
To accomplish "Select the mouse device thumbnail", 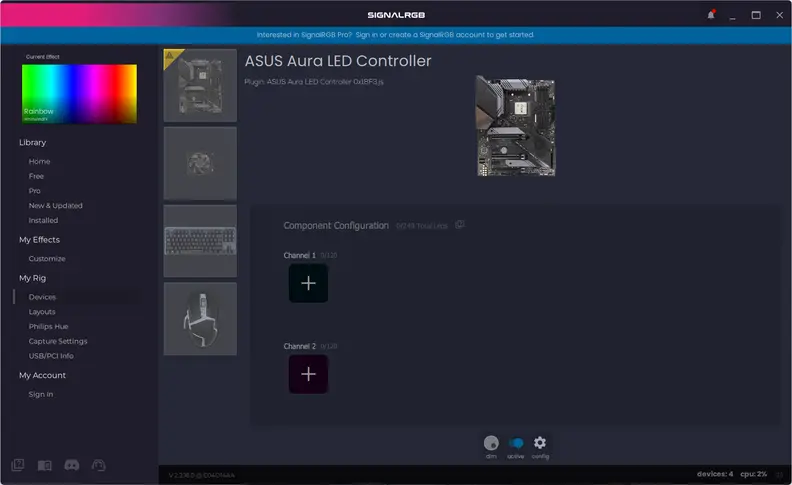I will coord(200,319).
